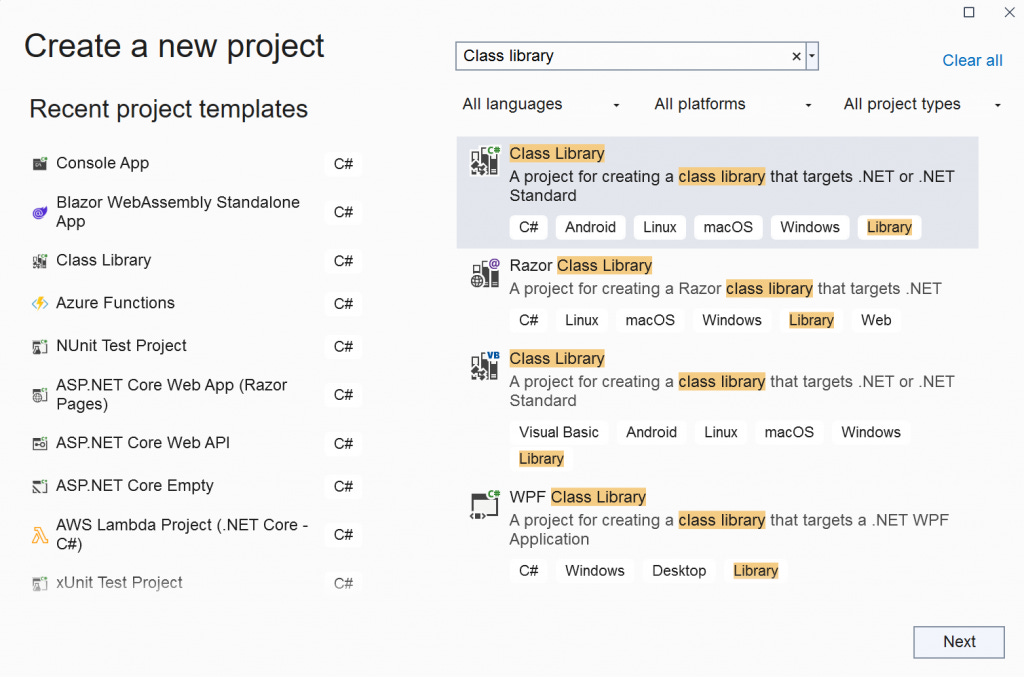Click the Clear all link
1024x677 pixels.
click(972, 61)
